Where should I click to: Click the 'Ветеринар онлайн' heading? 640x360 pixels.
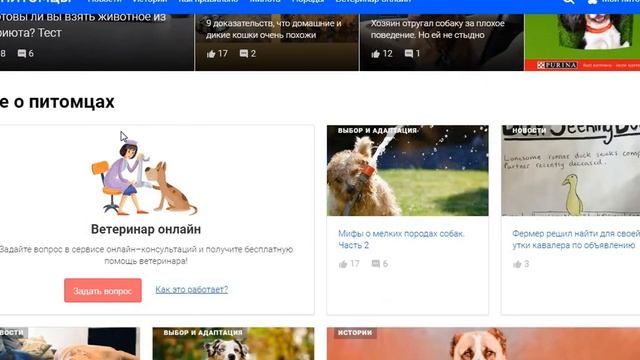(x=146, y=229)
